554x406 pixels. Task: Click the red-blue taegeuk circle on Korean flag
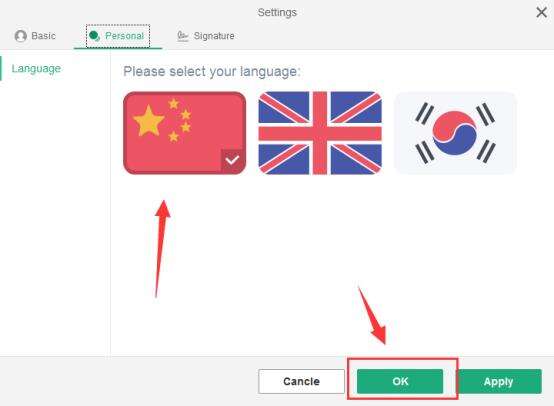(x=455, y=133)
